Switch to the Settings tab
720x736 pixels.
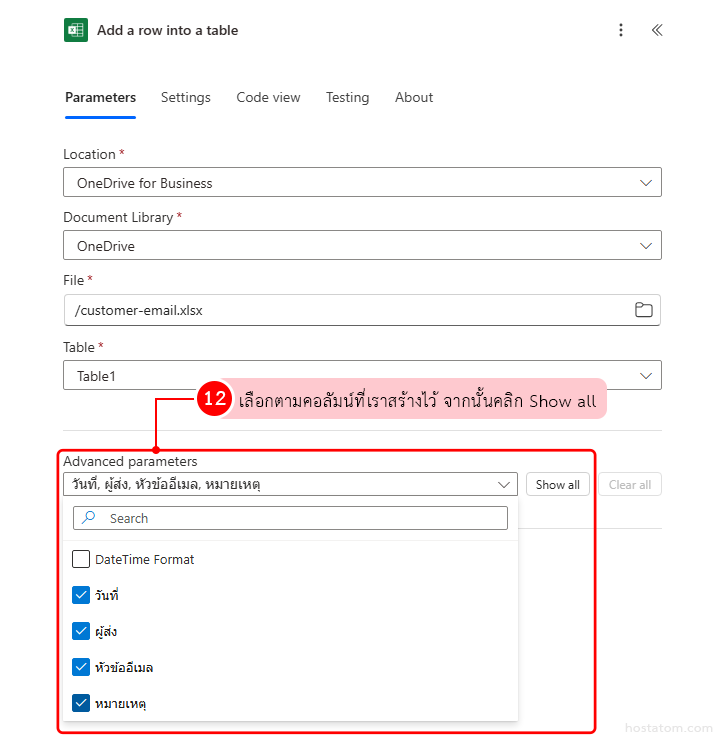tap(186, 97)
